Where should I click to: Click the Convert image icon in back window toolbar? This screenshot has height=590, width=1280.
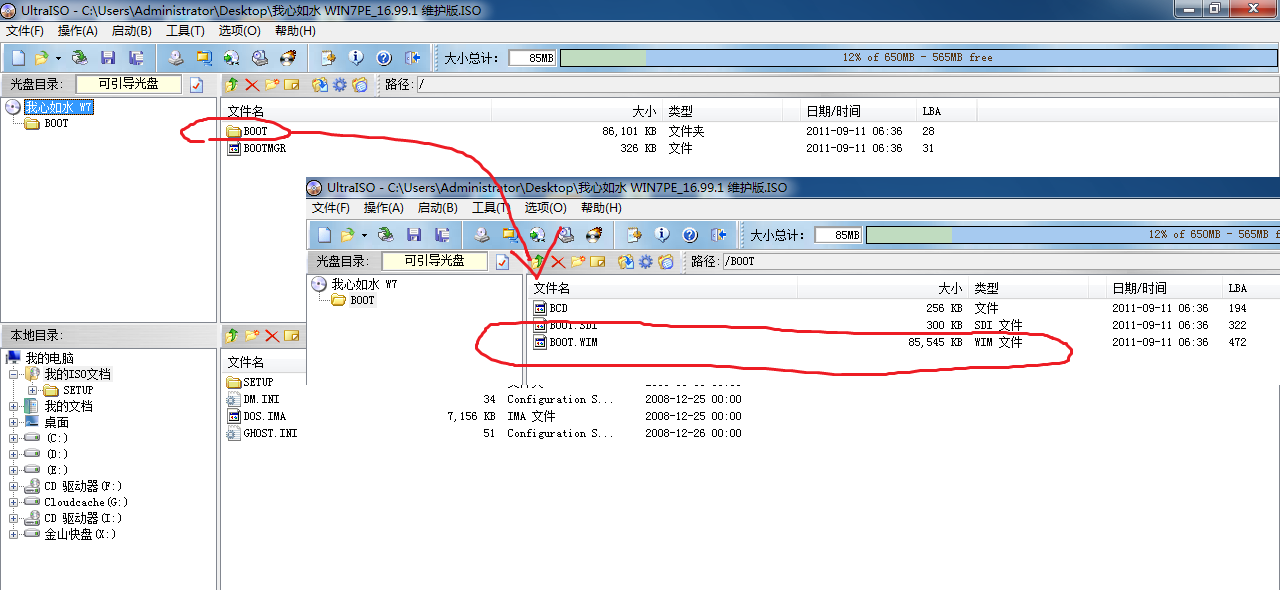[232, 58]
